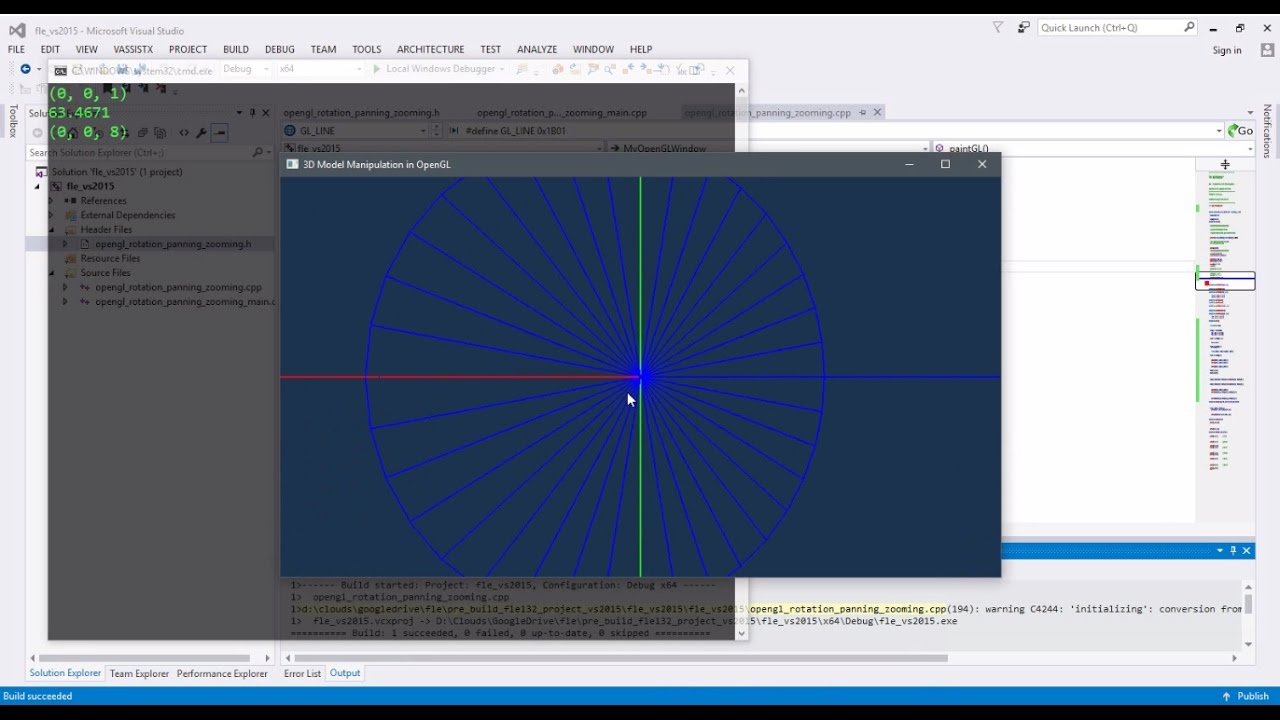Screen dimensions: 1280x720
Task: Click the editor split view handle
Action: (1225, 164)
